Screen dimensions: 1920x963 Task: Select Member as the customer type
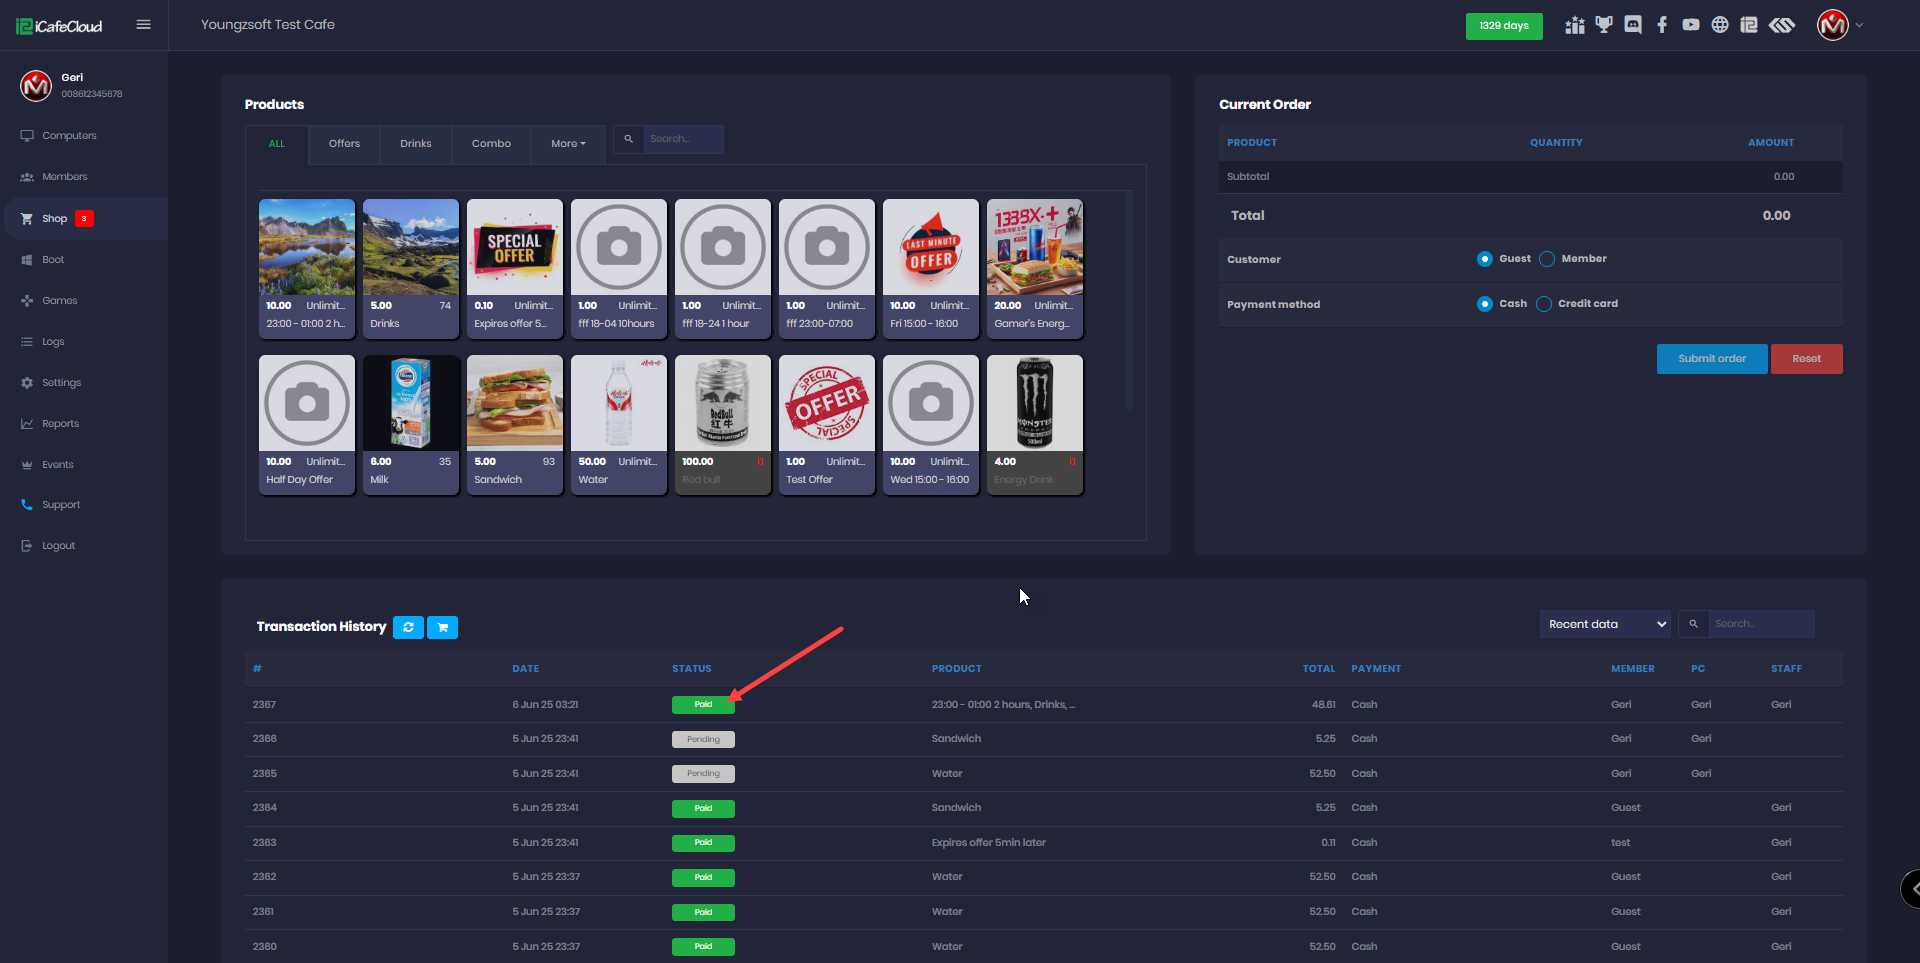[1547, 259]
